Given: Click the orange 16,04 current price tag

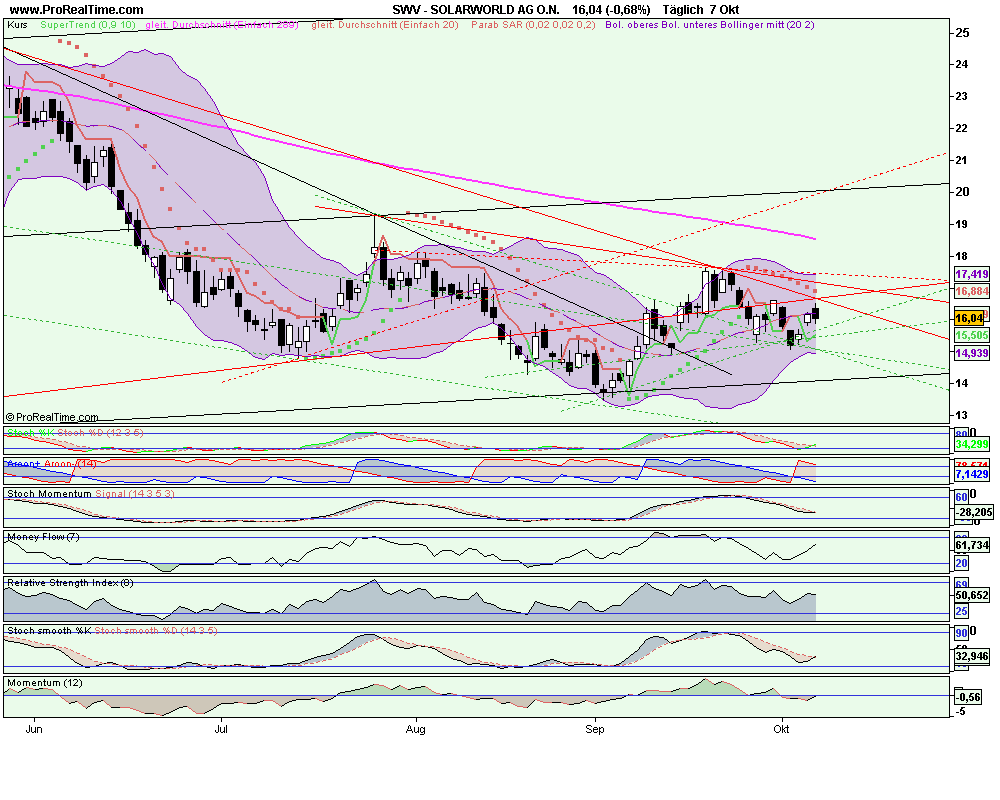Looking at the screenshot, I should pyautogui.click(x=969, y=317).
